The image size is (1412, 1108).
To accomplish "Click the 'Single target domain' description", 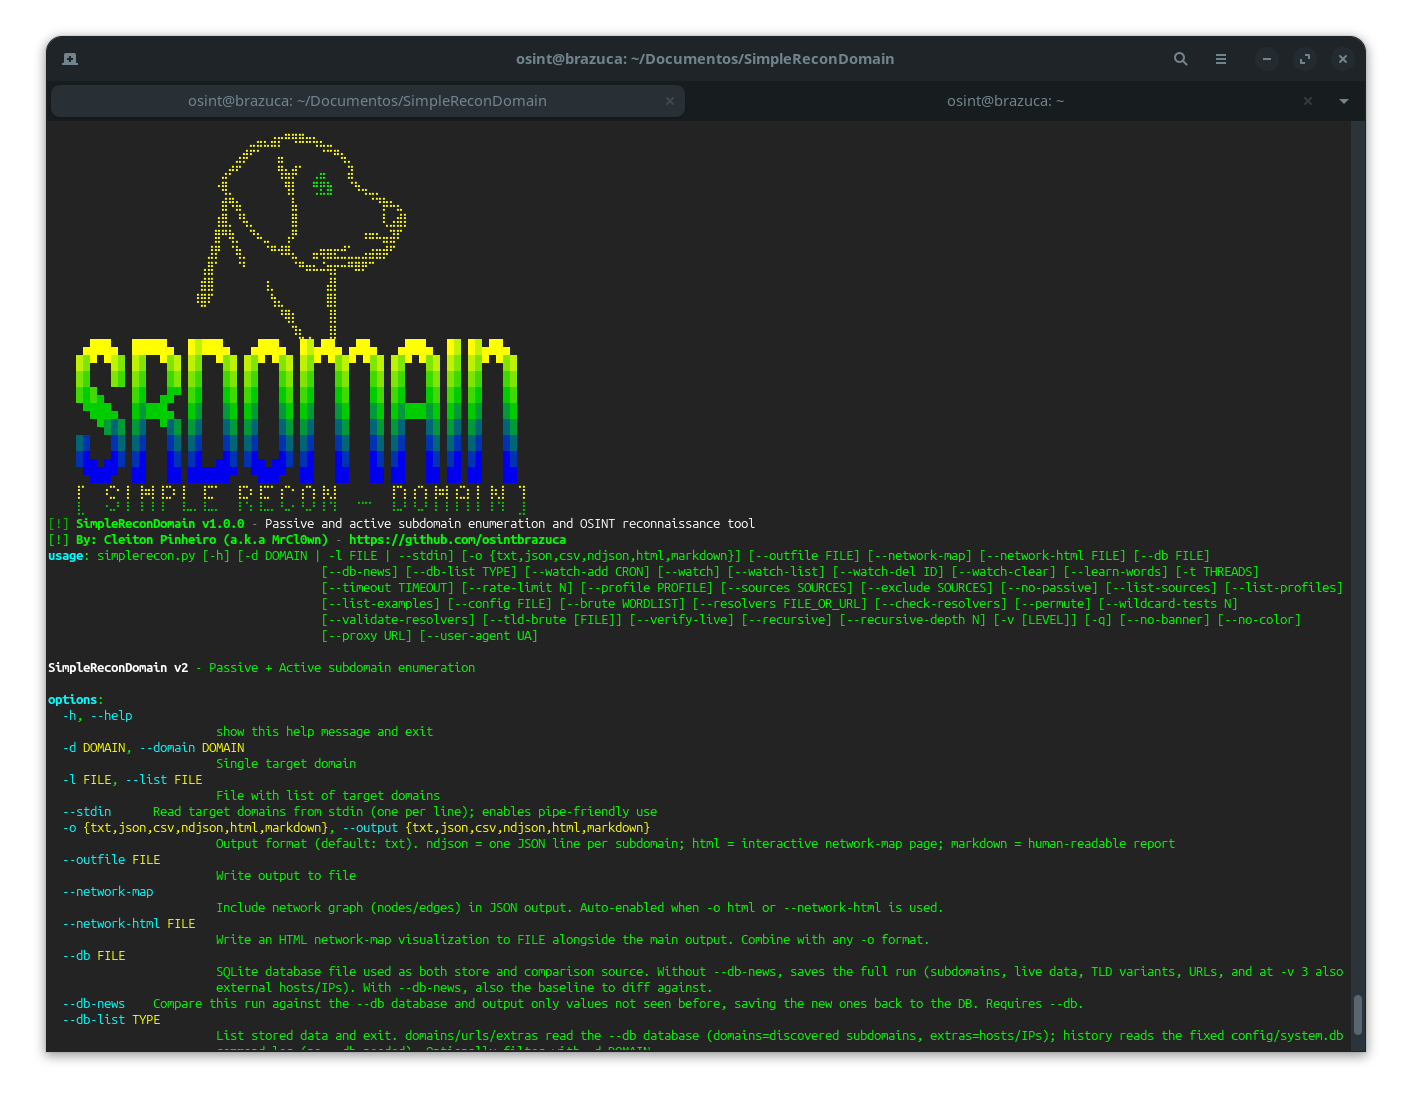I will click(286, 764).
